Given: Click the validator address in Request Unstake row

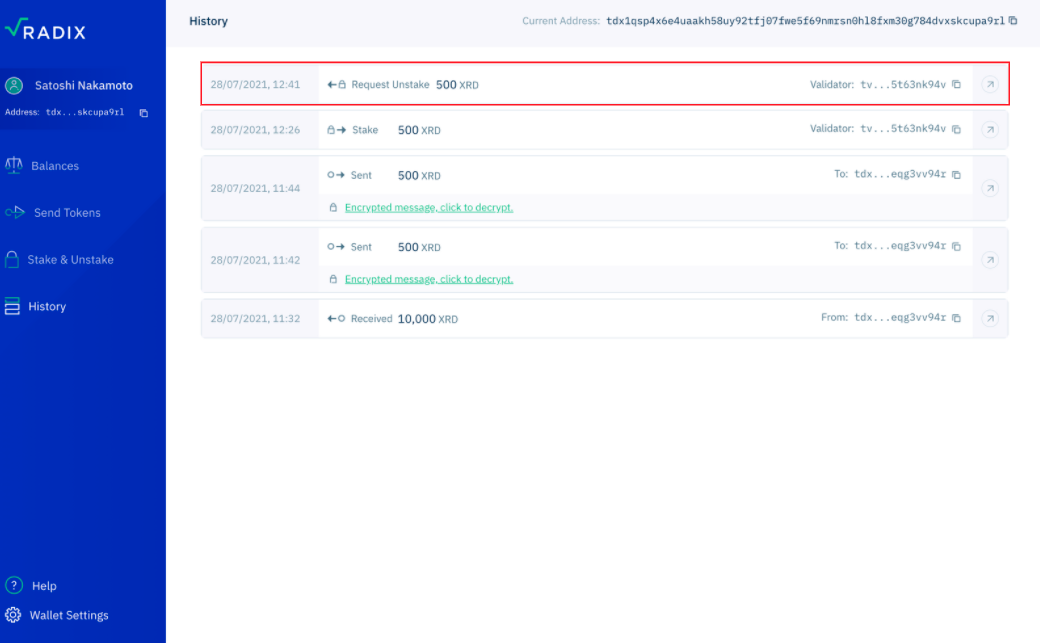Looking at the screenshot, I should (903, 84).
